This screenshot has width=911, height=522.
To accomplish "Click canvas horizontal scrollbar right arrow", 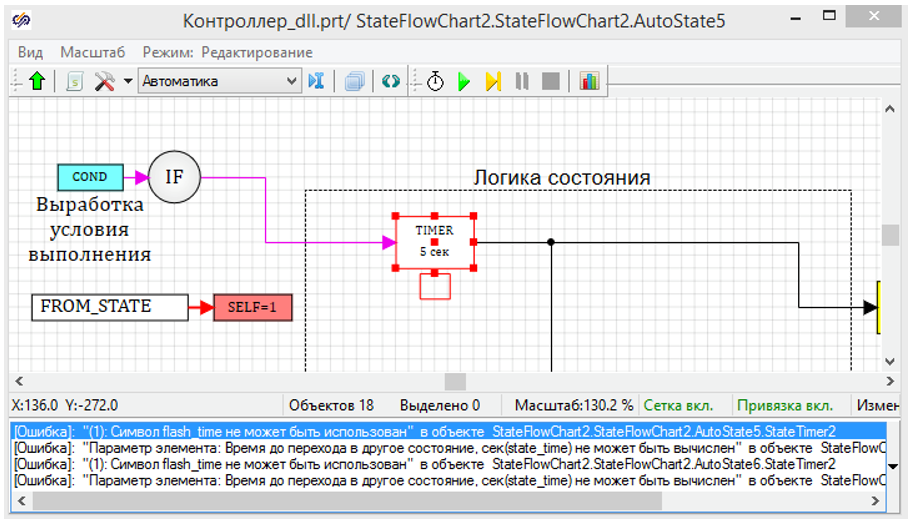I will [x=890, y=381].
